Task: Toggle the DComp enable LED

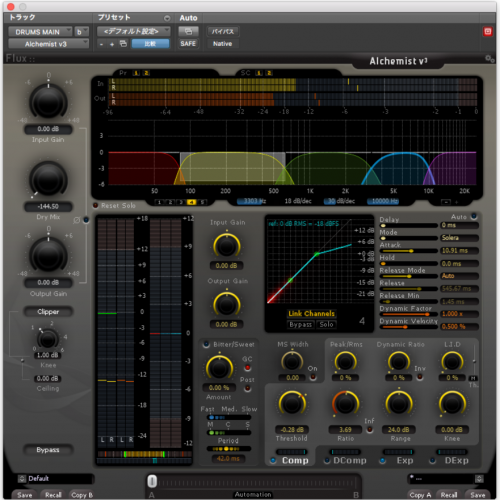Action: [x=327, y=461]
